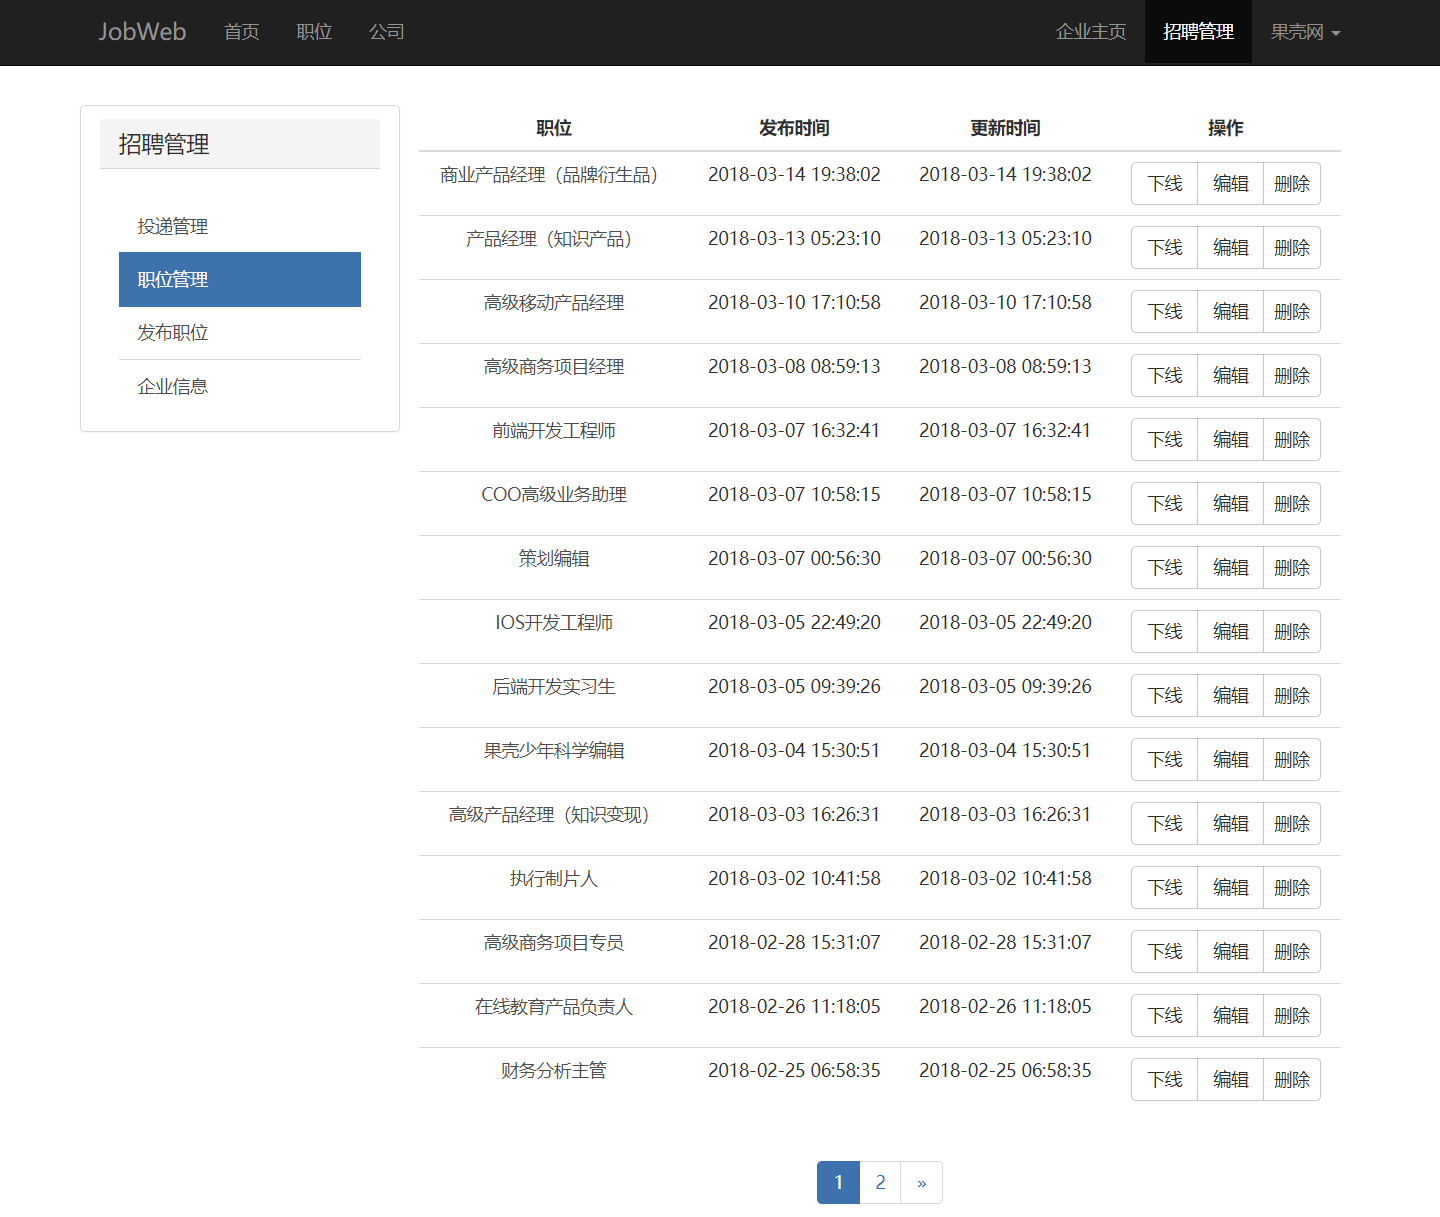Delete the COO高级业务助理 row
Image resolution: width=1440 pixels, height=1217 pixels.
click(1292, 504)
